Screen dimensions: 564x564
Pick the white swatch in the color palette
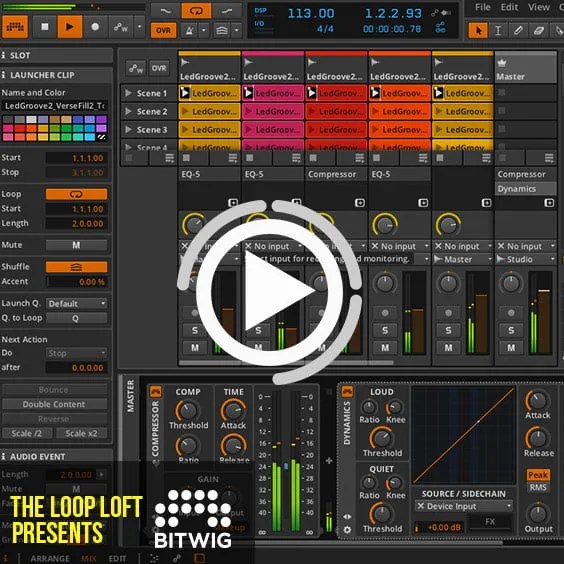(x=31, y=120)
